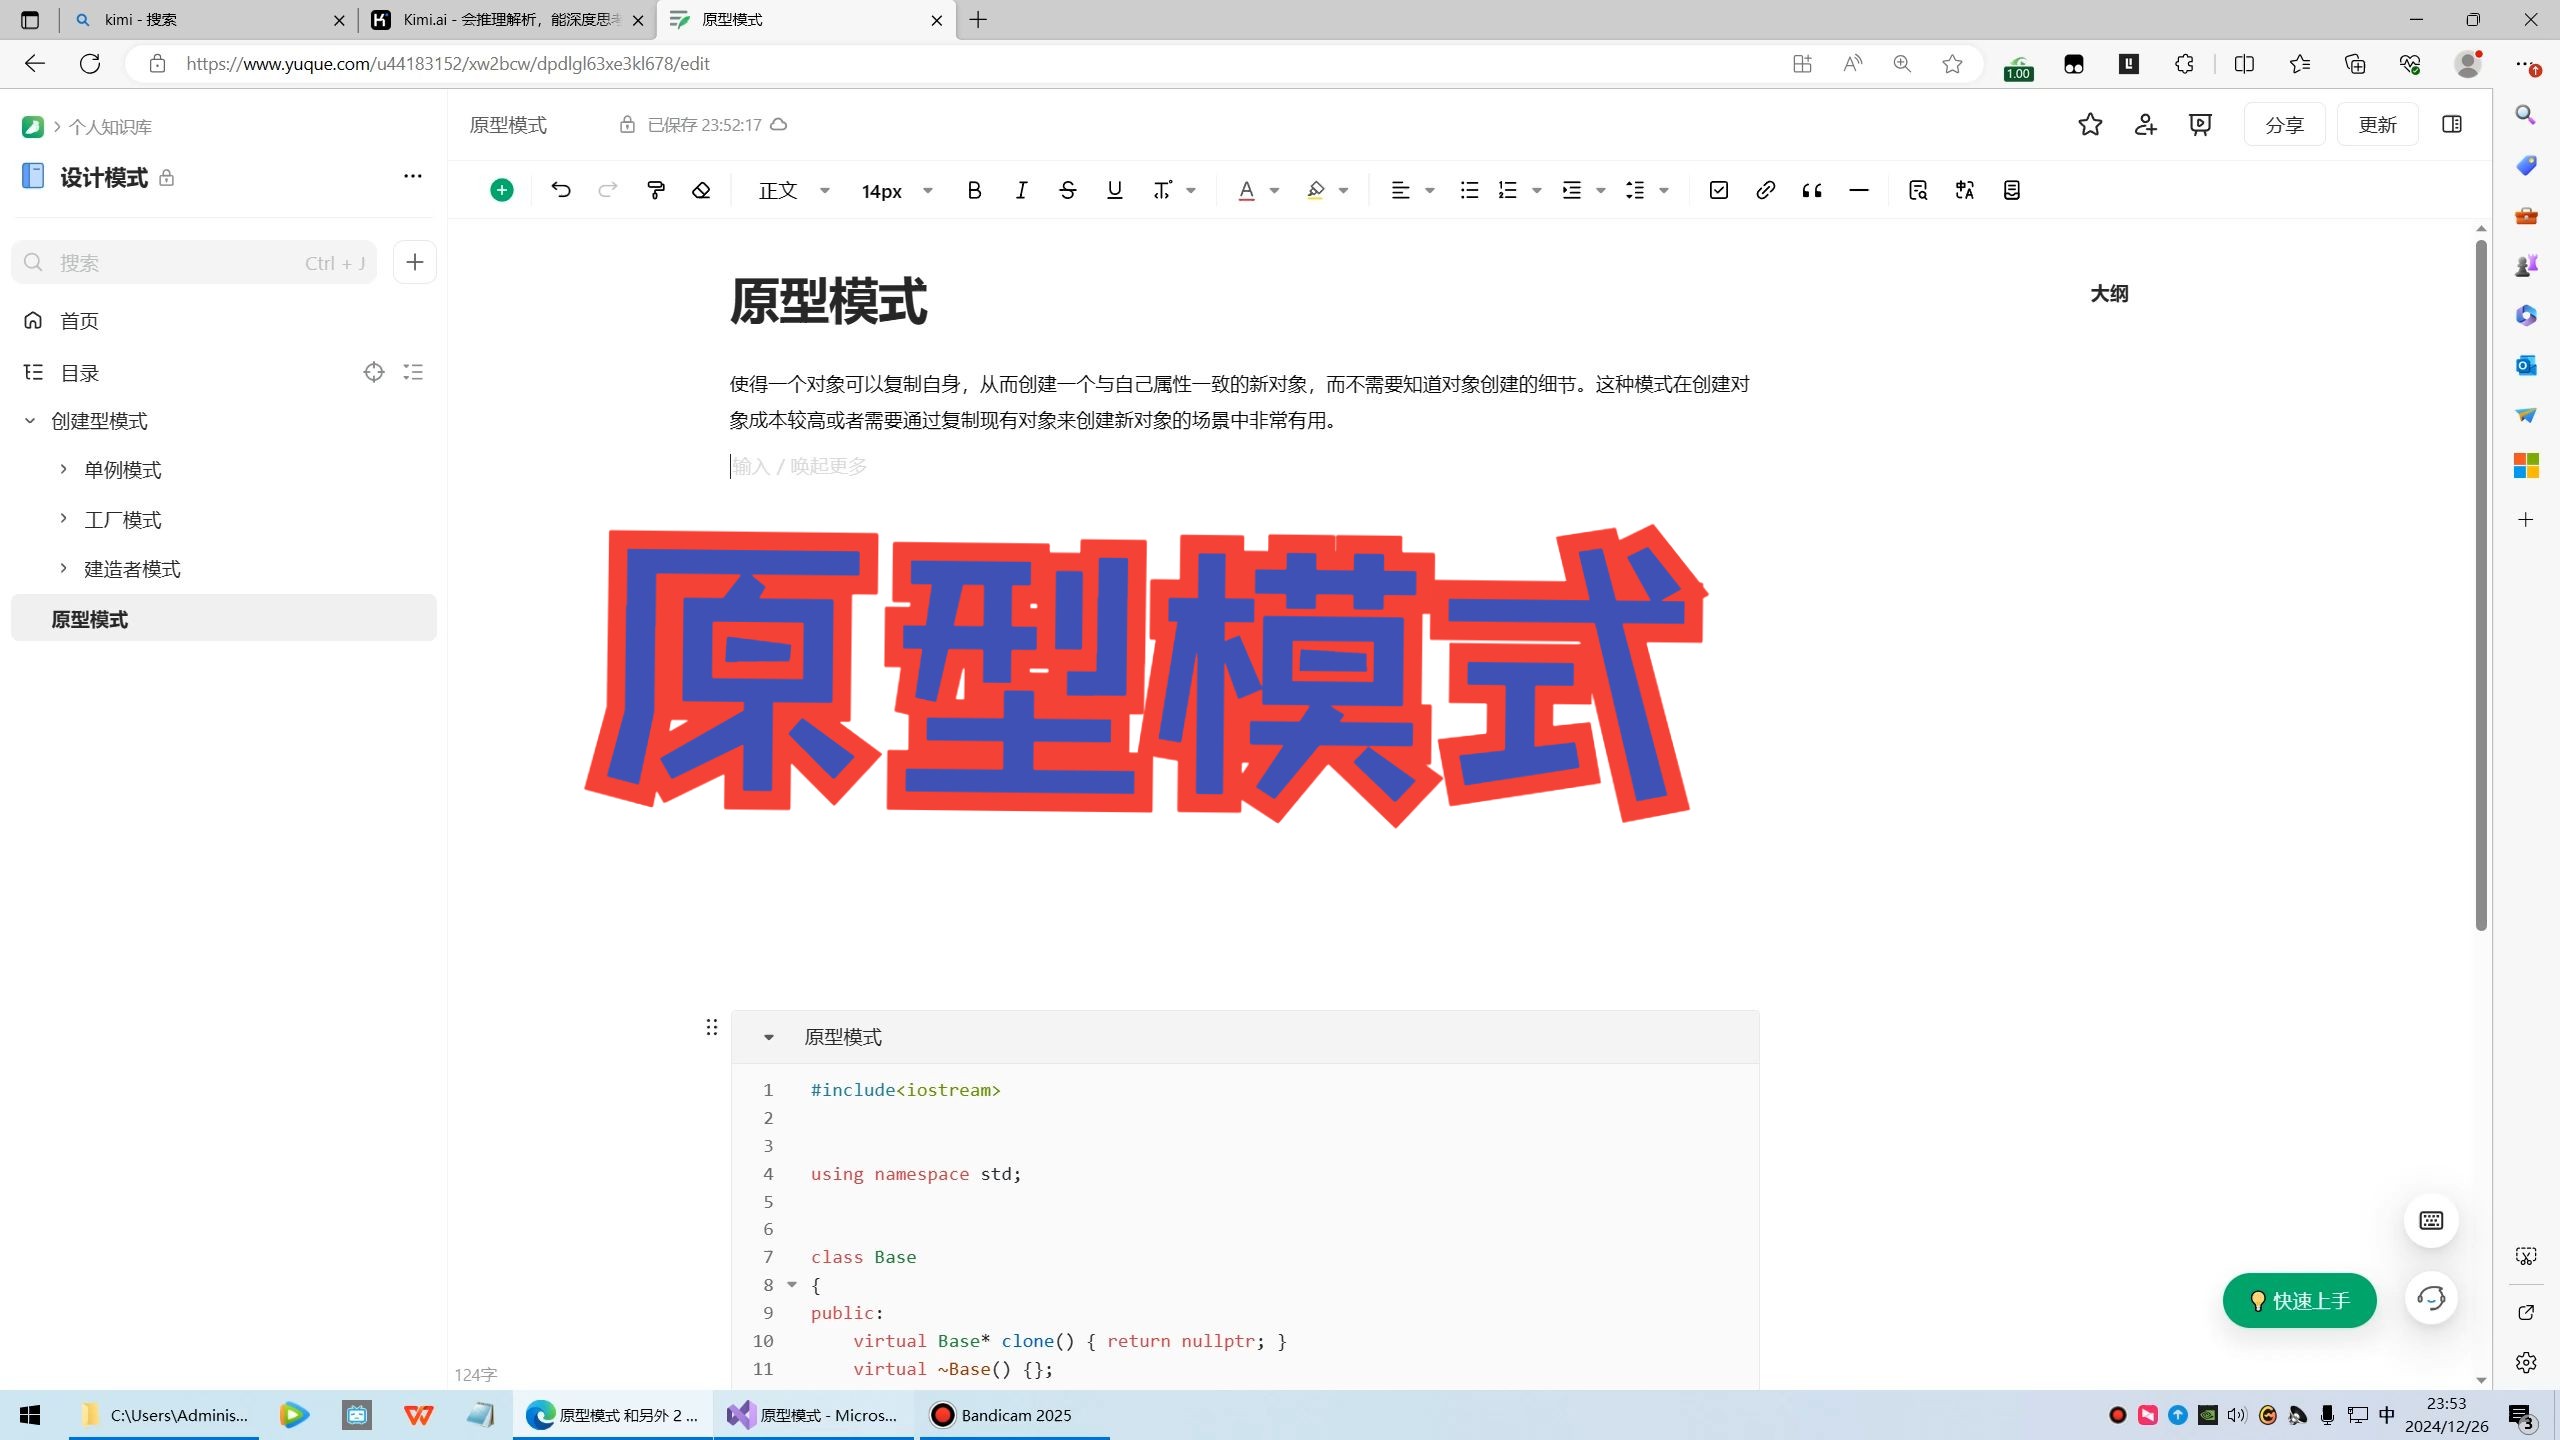
Task: Select the format painter tool
Action: pos(656,190)
